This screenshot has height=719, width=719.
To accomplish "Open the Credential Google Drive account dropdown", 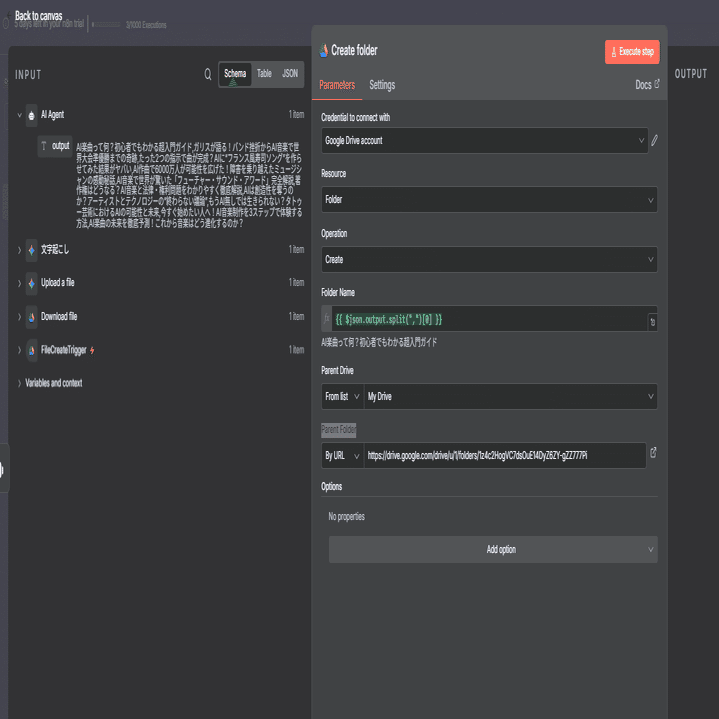I will click(x=485, y=140).
